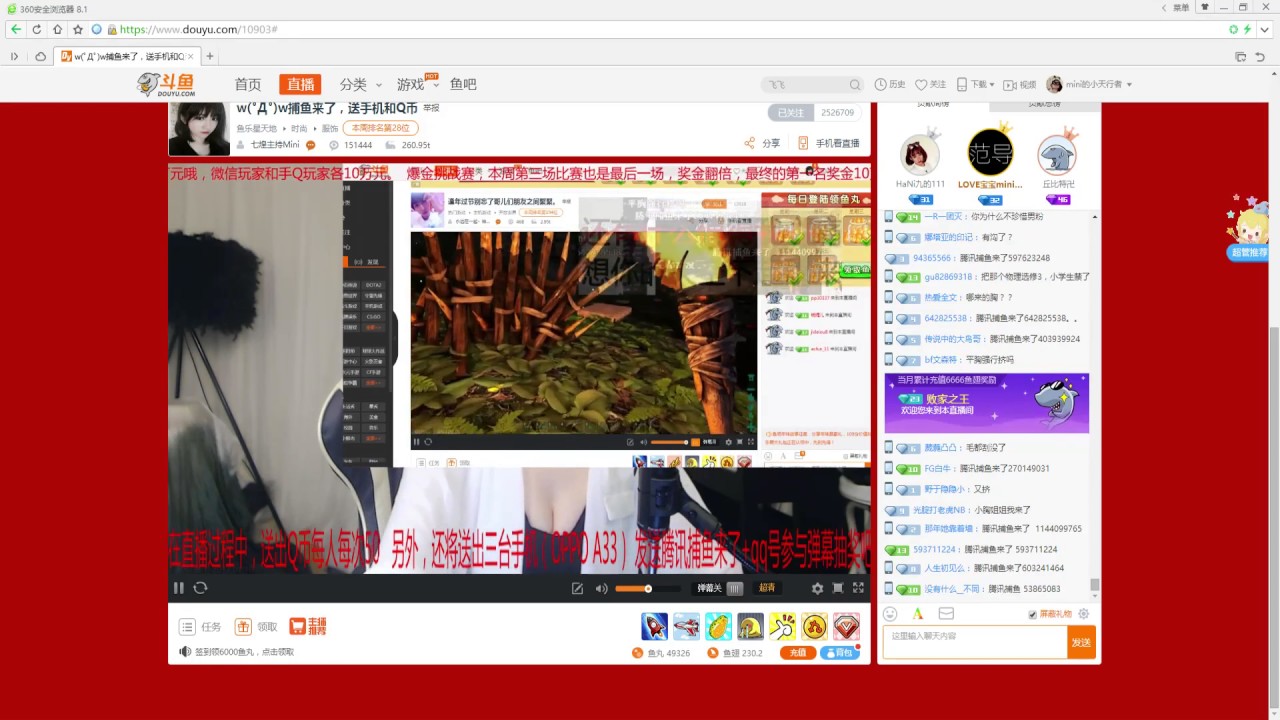Open 手机看直播 mobile viewing
The height and width of the screenshot is (720, 1280).
point(828,143)
